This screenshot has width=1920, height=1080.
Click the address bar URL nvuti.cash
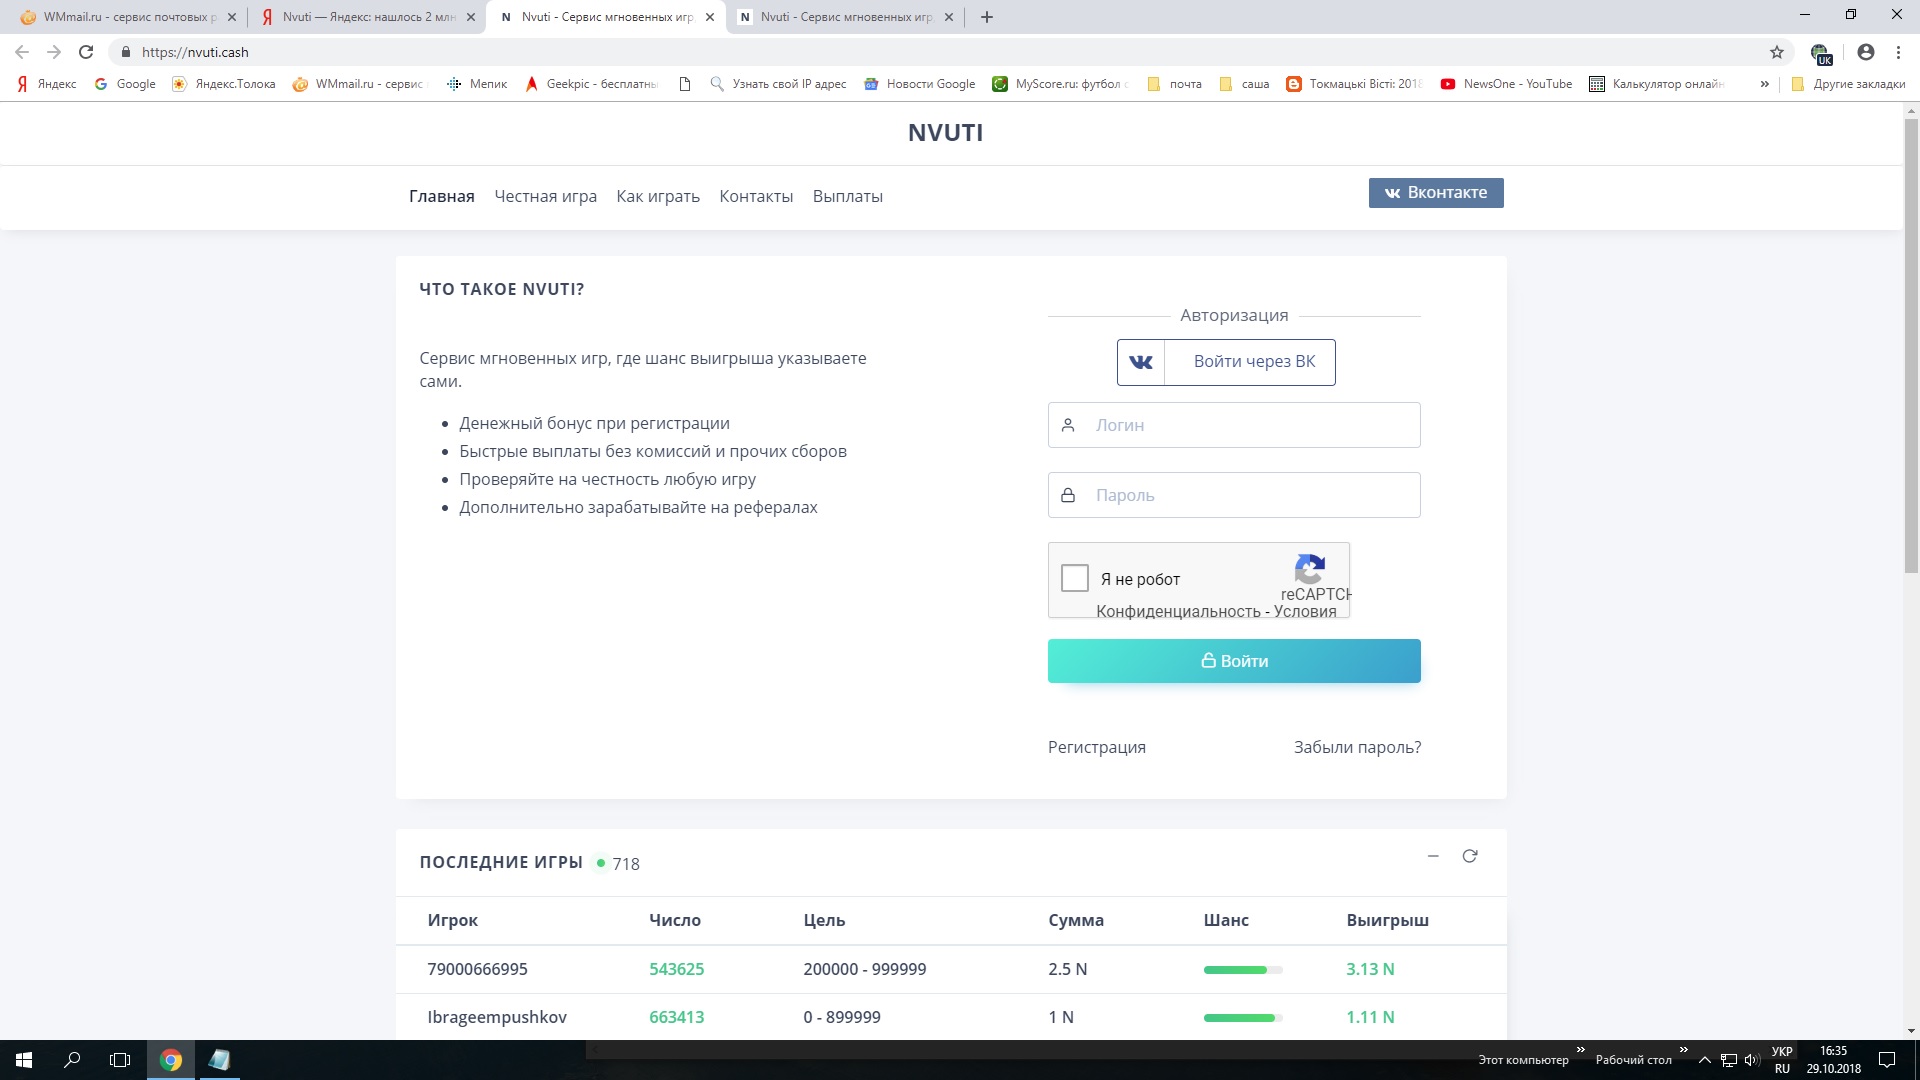click(x=195, y=52)
